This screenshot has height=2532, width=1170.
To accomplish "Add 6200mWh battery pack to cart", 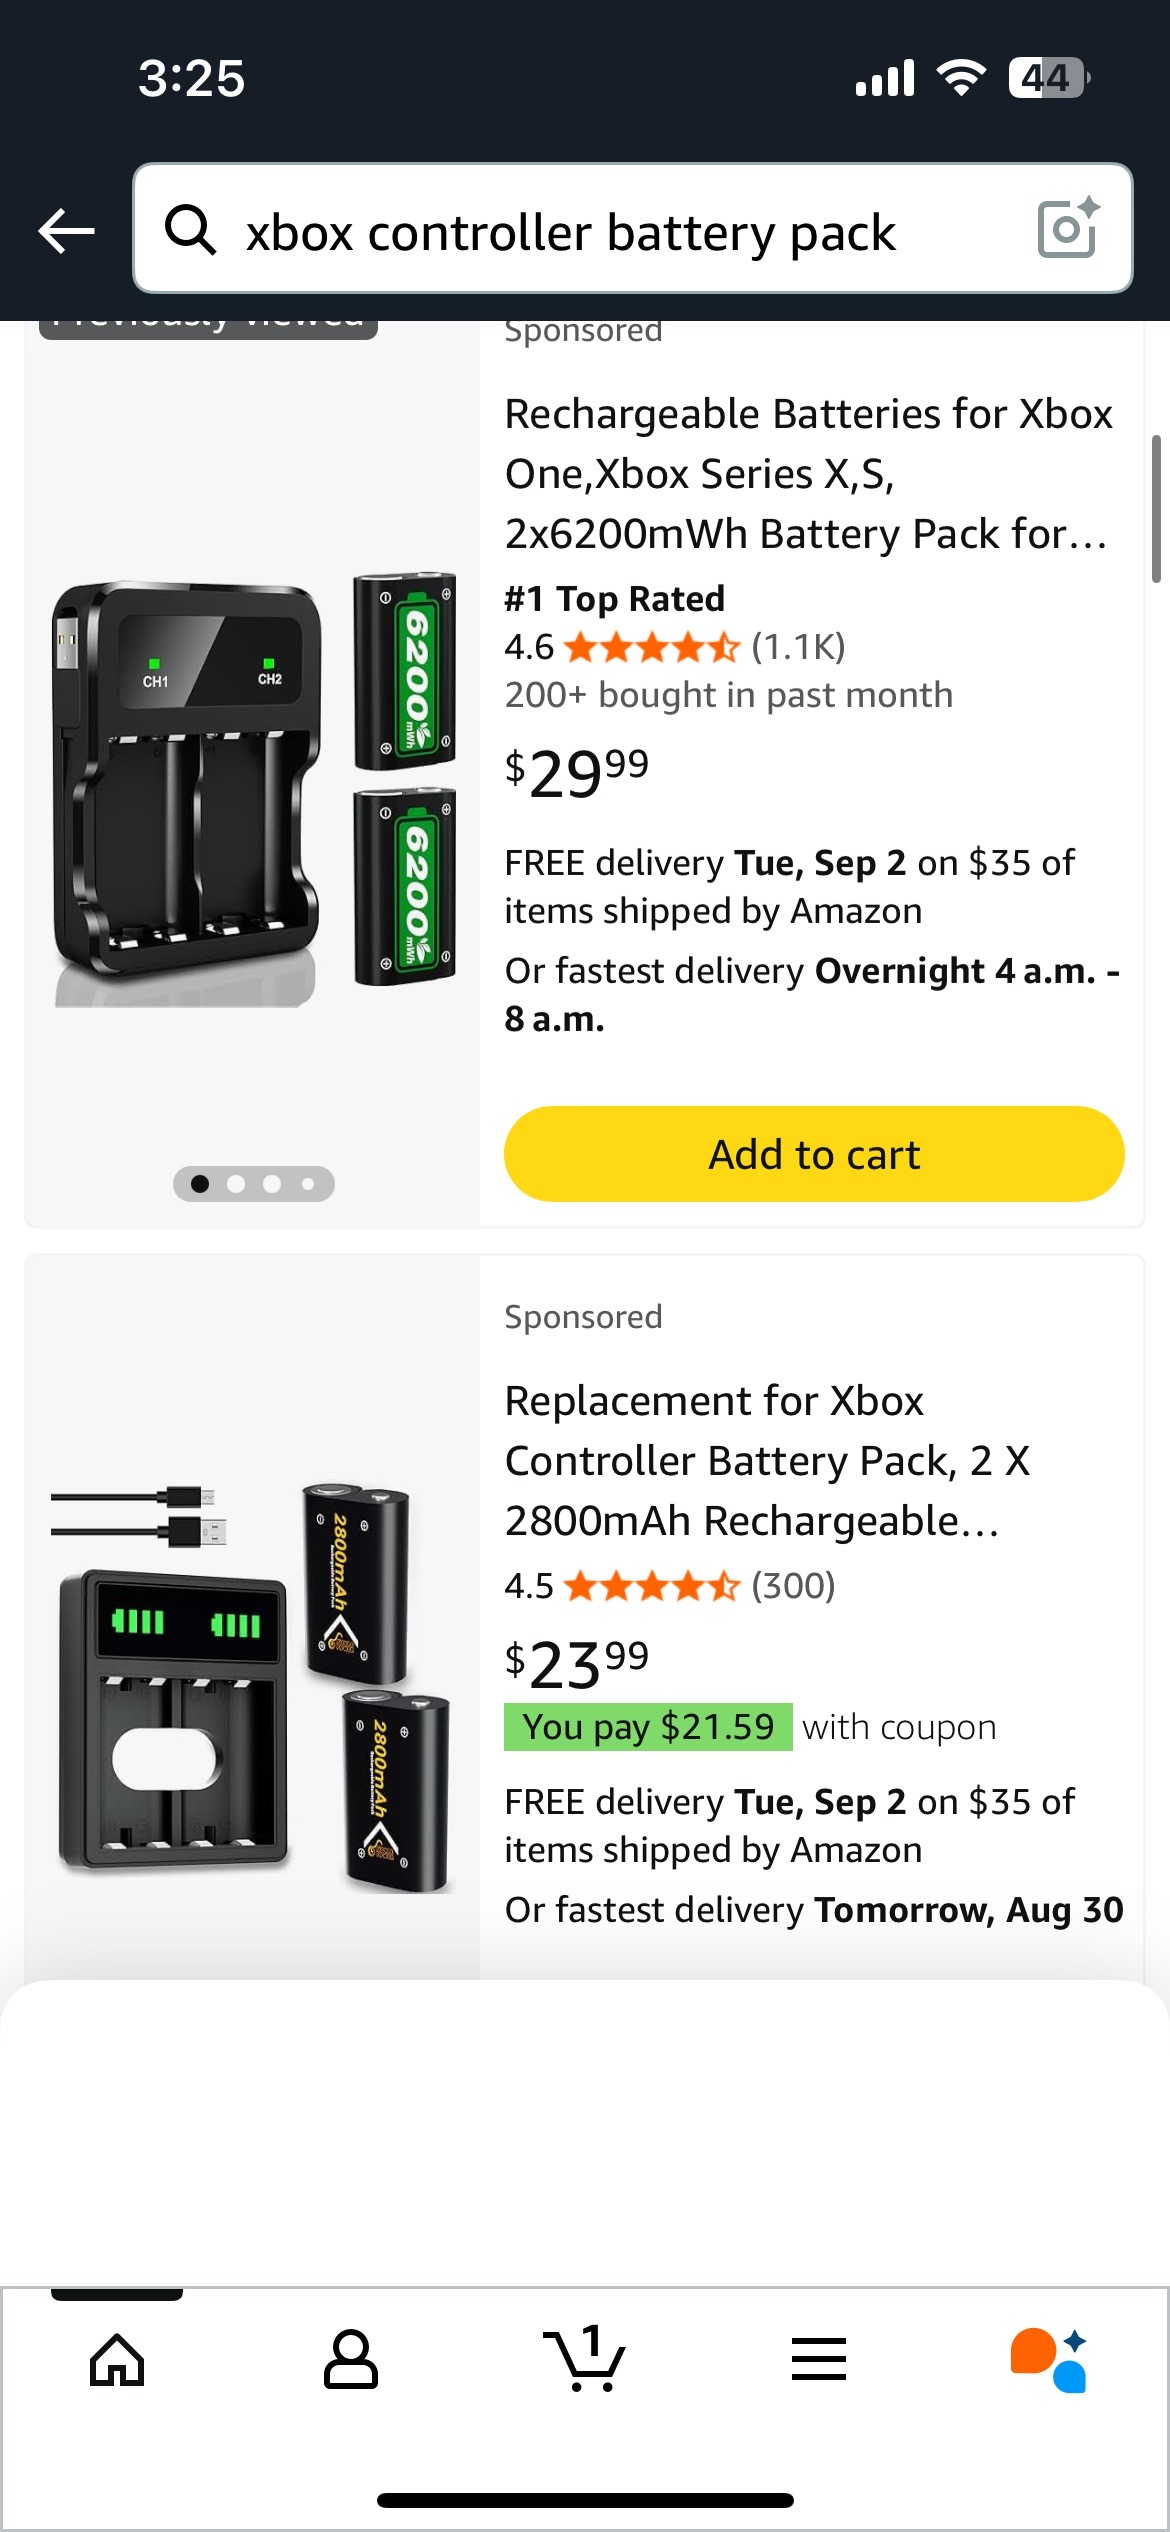I will coord(814,1154).
